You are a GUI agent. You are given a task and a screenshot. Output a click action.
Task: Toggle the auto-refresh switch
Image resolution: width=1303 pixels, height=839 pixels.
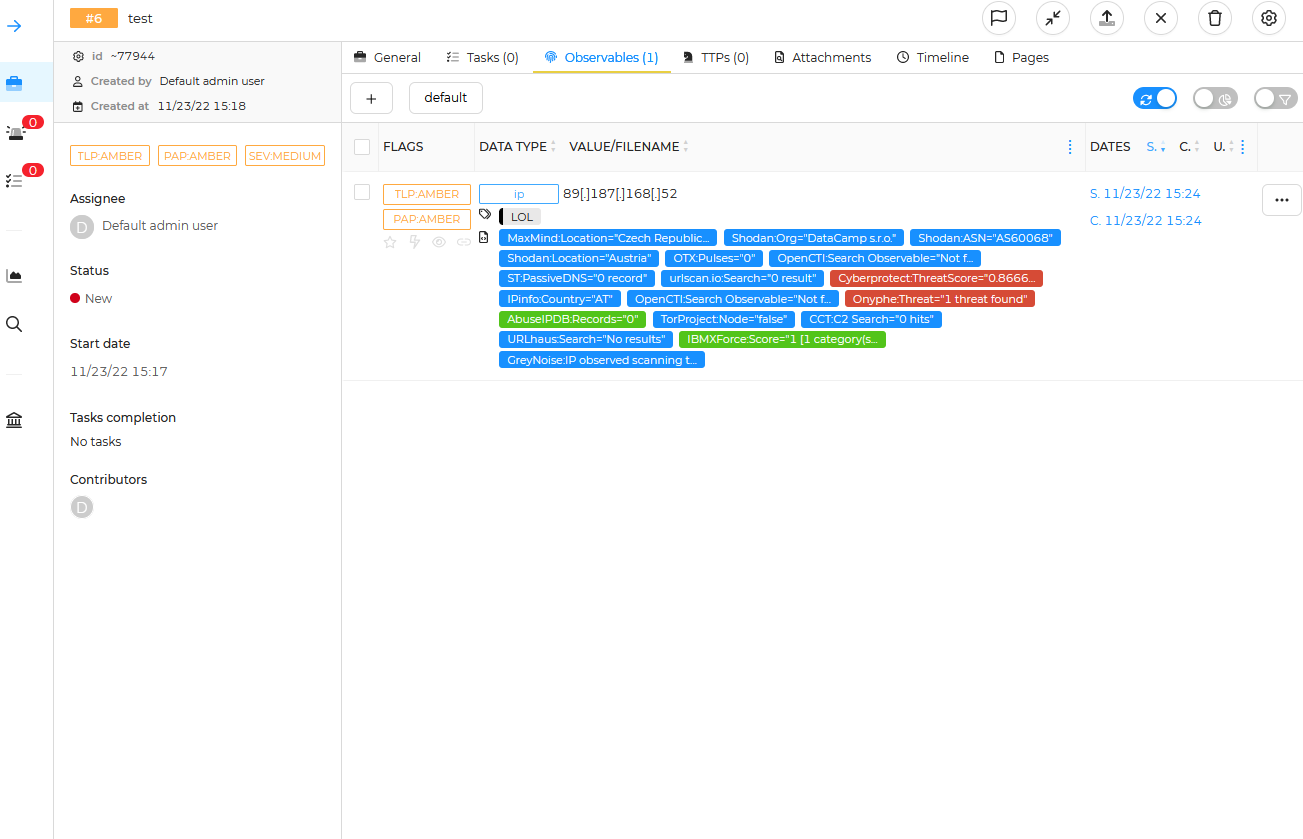point(1155,98)
